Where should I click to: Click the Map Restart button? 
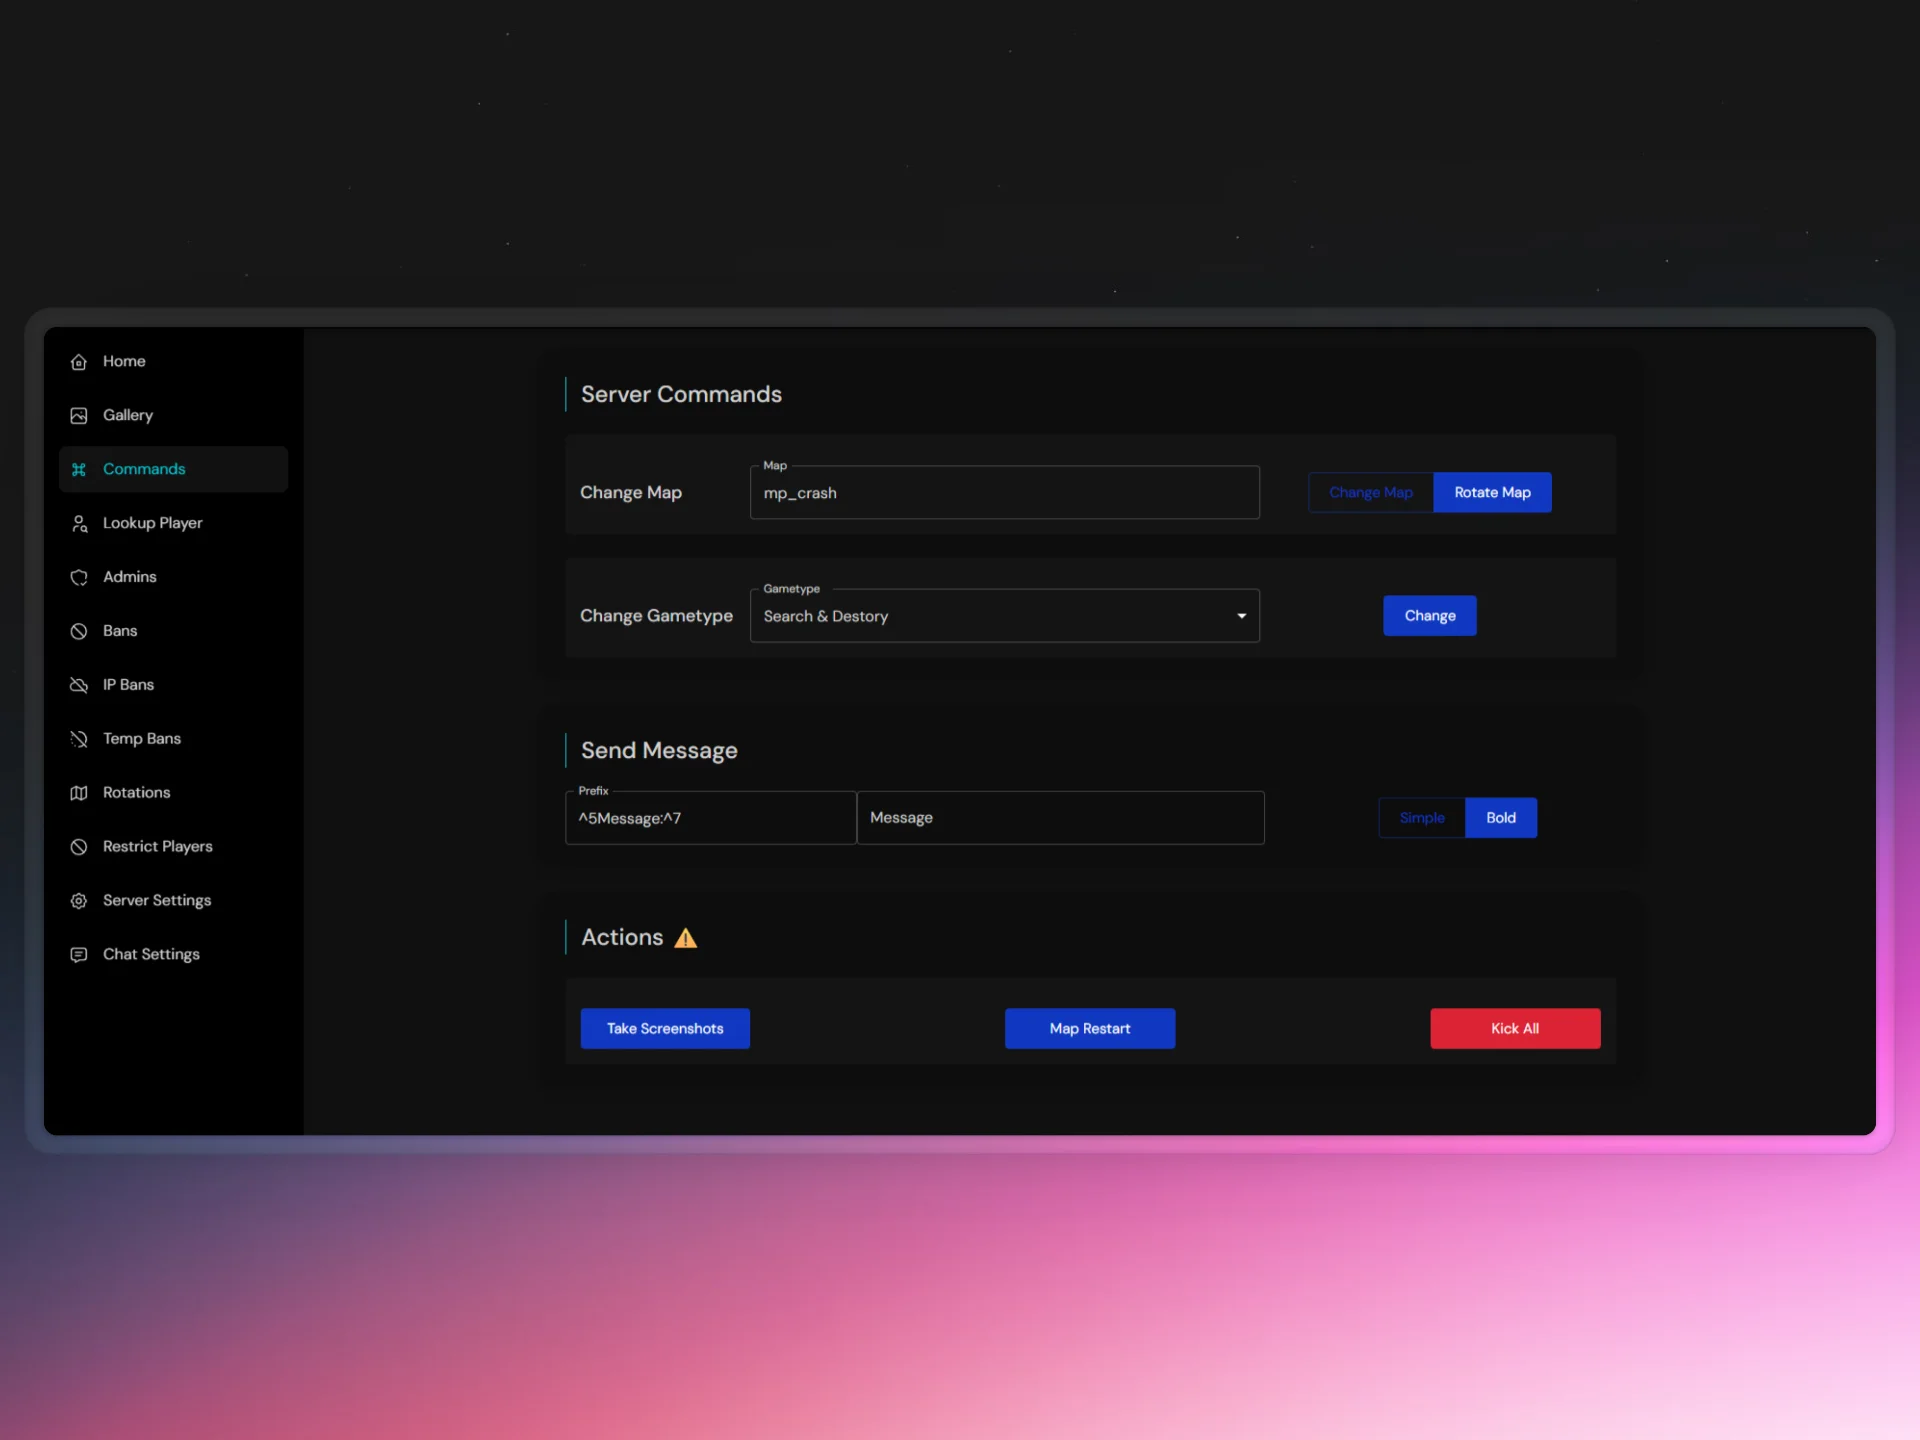(1089, 1029)
